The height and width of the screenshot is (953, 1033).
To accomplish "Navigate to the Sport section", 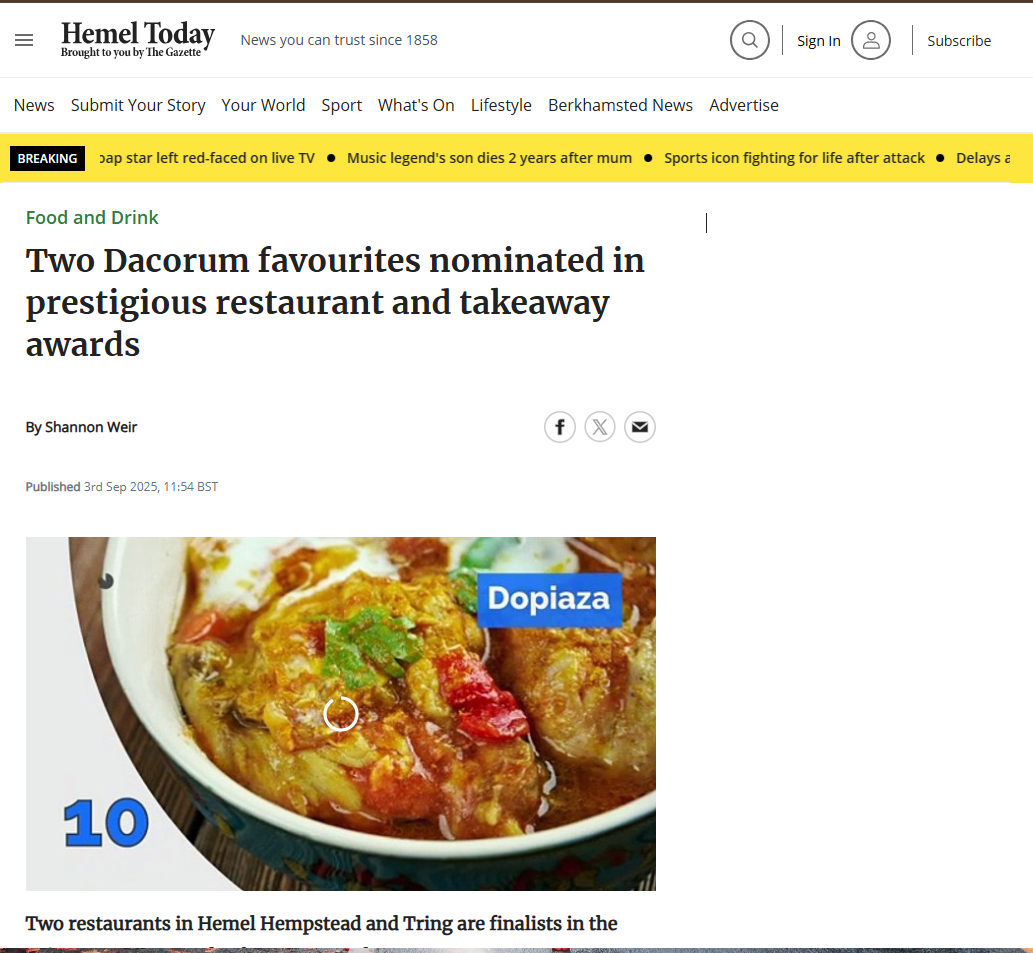I will (x=341, y=105).
